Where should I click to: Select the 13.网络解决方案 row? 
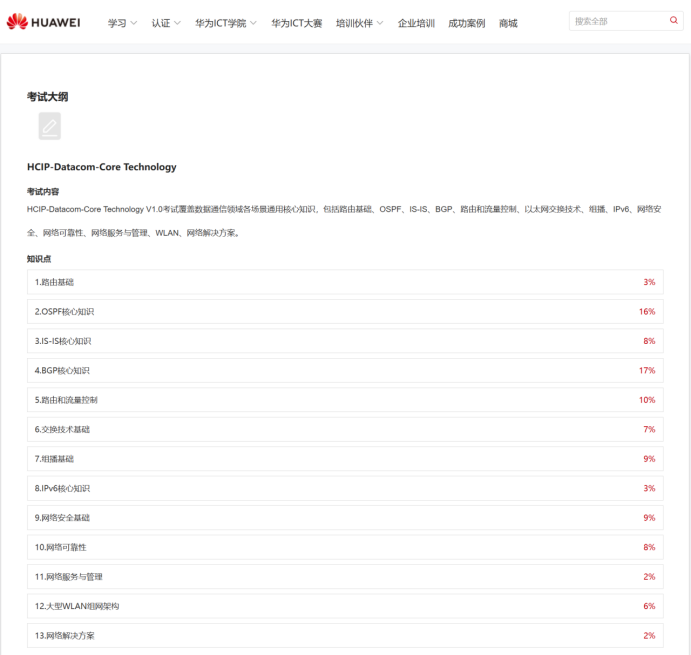coord(345,636)
